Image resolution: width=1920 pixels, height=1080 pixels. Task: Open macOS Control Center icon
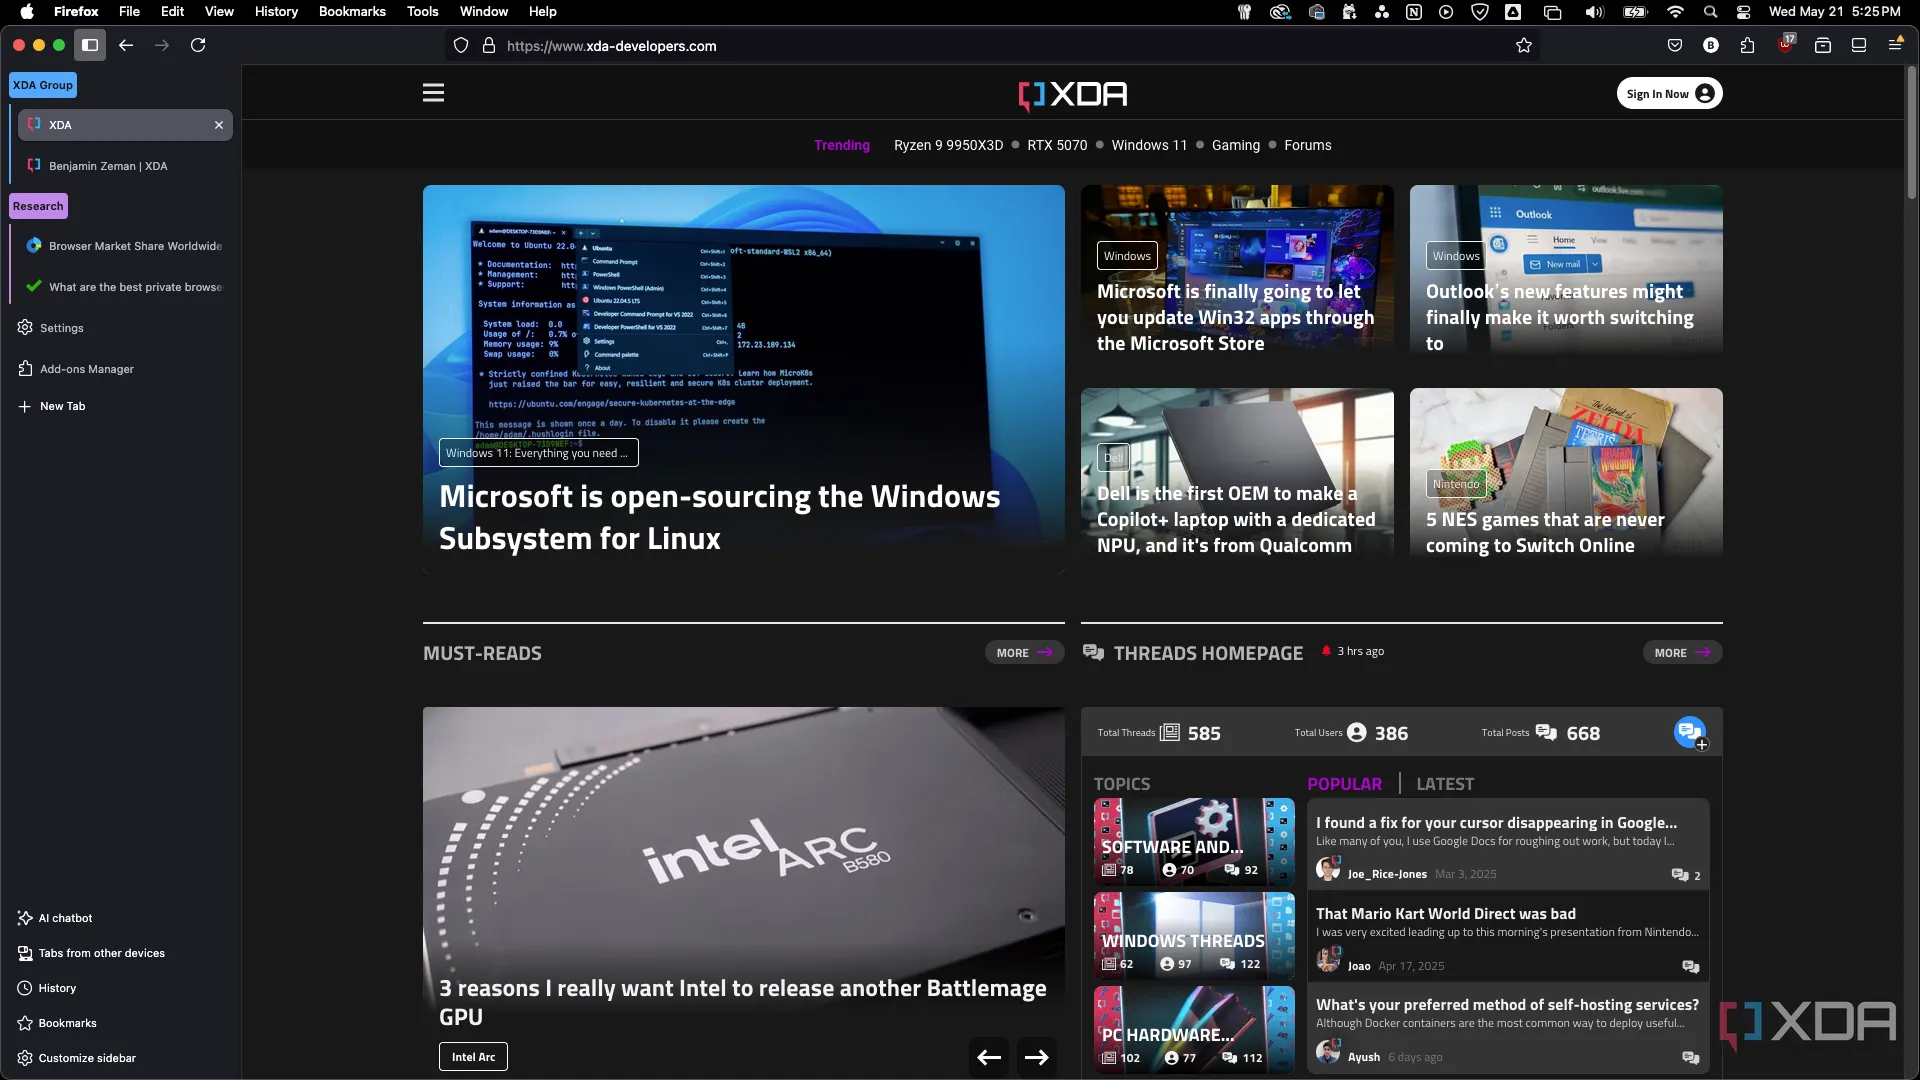[1743, 12]
